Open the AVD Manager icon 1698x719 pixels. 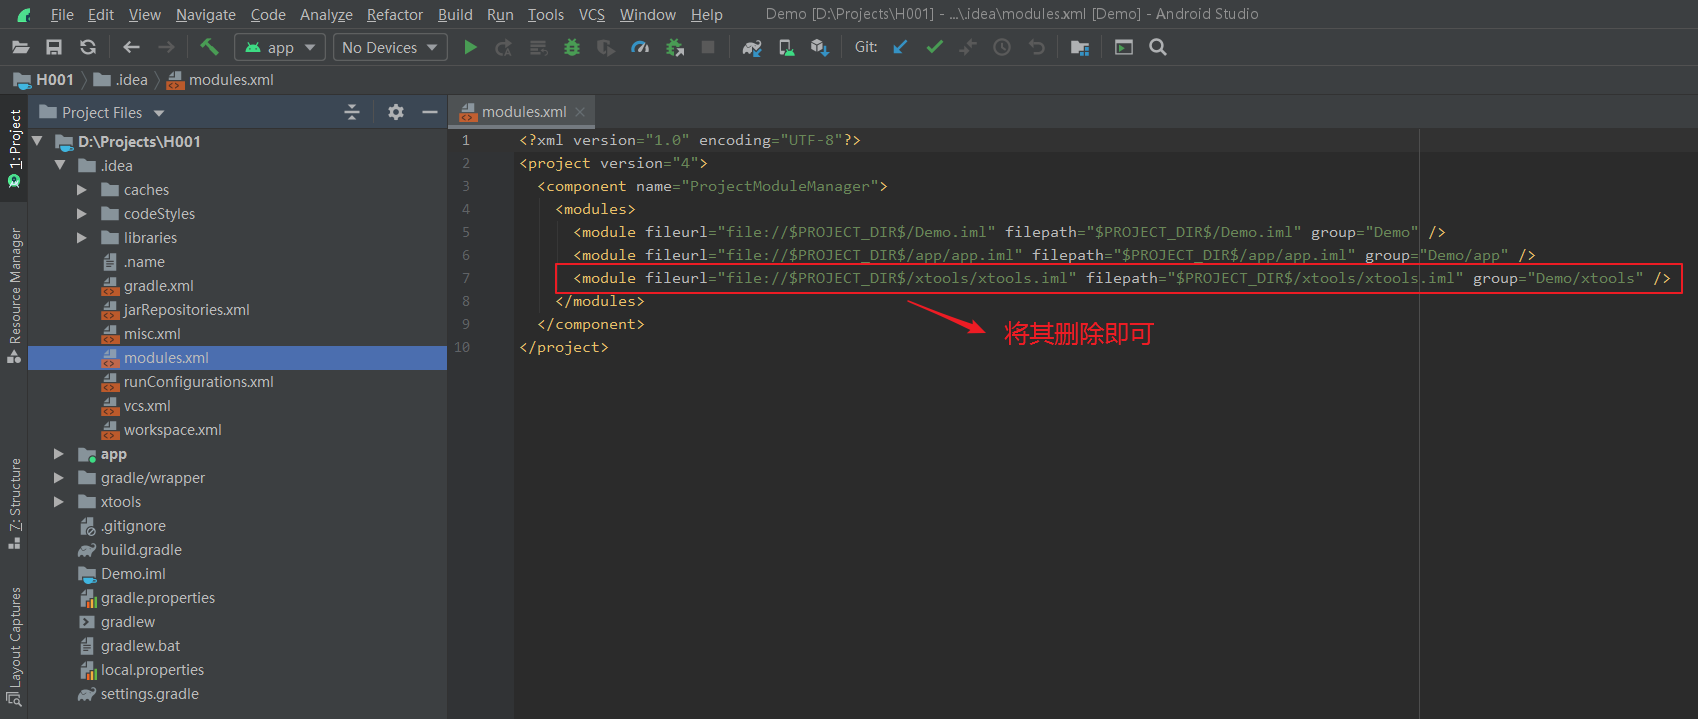pos(787,47)
